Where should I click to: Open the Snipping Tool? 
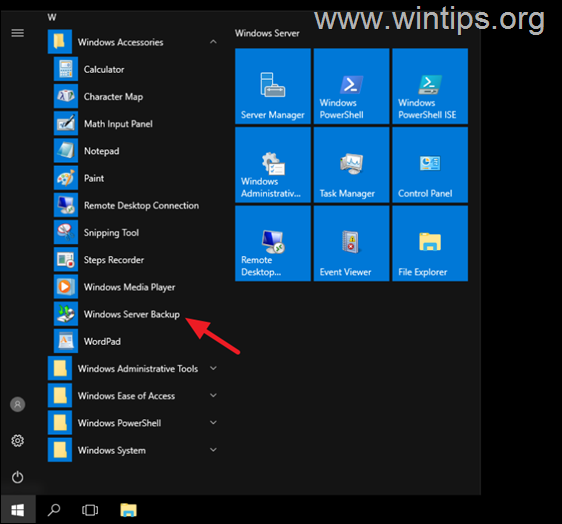tap(134, 233)
